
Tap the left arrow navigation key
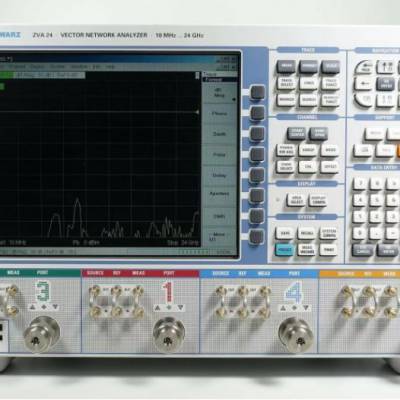pos(363,84)
